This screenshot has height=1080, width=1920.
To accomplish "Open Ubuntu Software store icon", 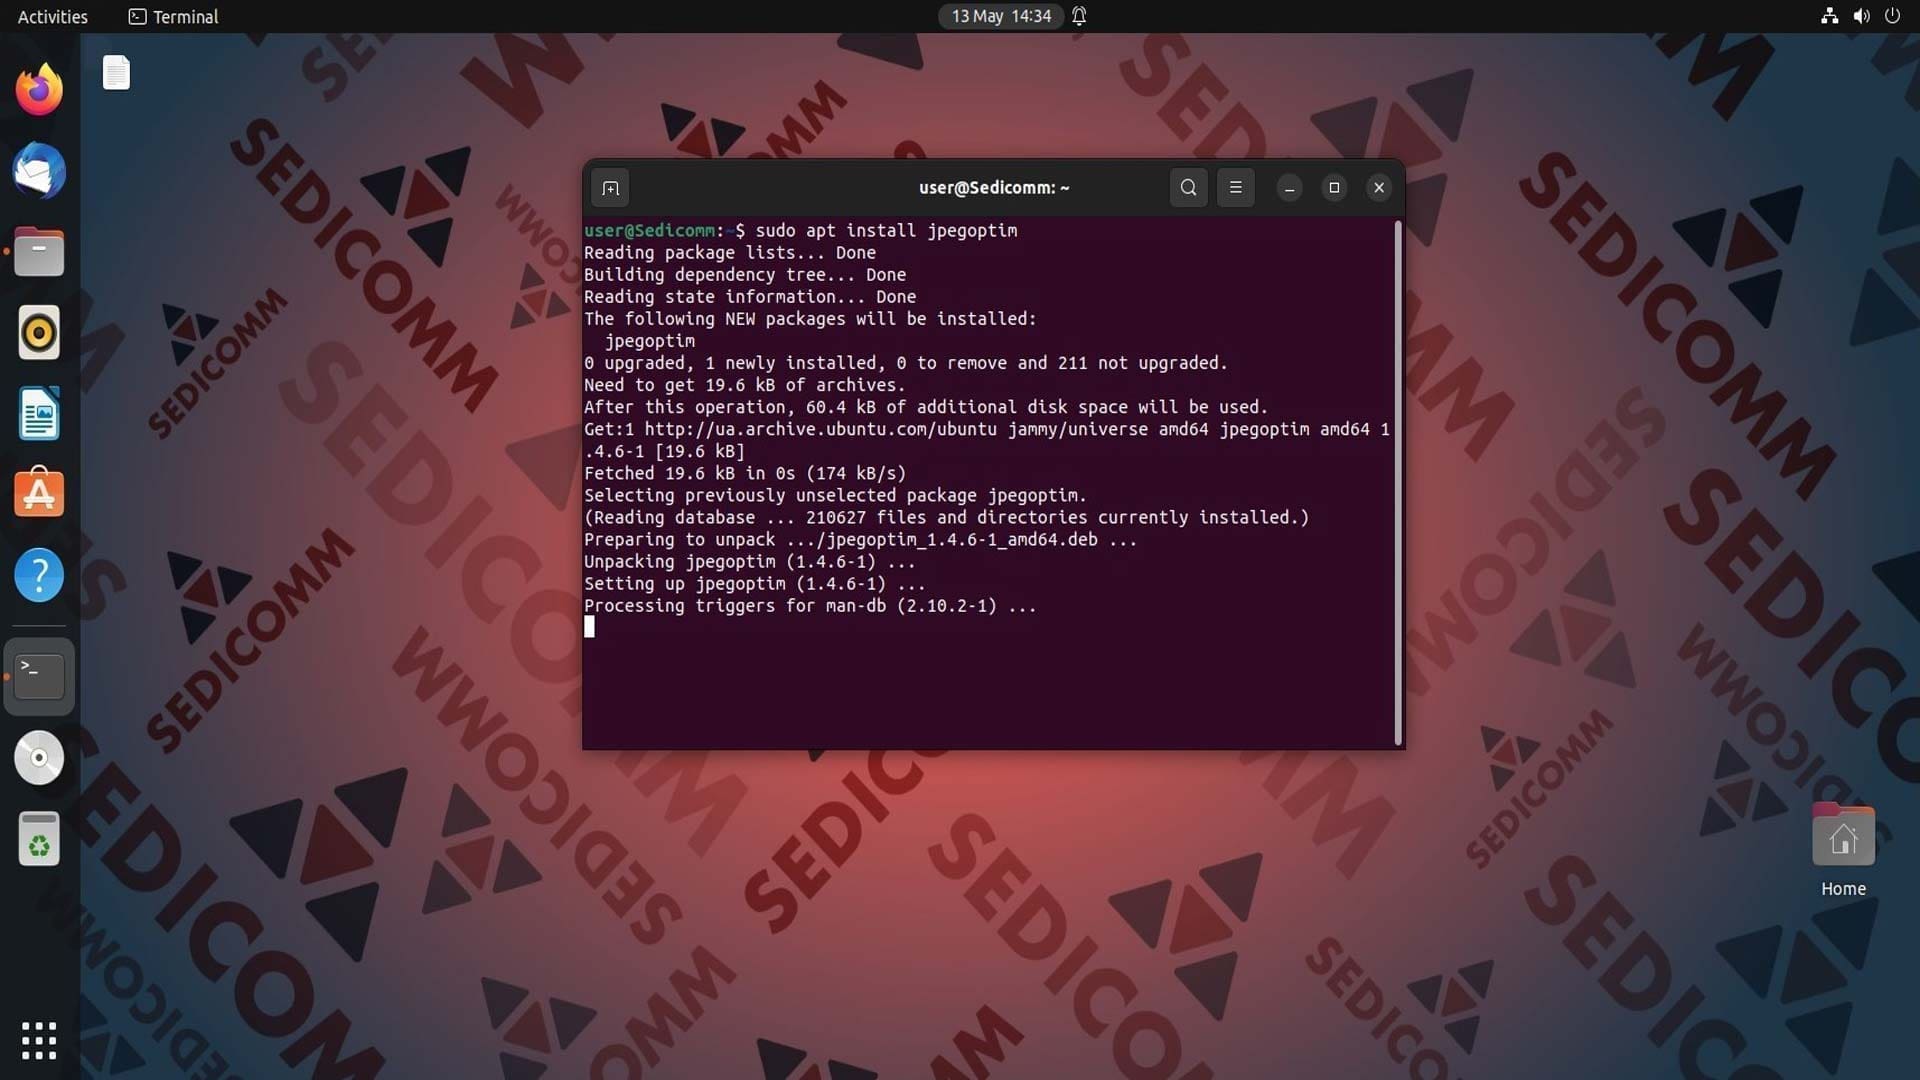I will 39,494.
